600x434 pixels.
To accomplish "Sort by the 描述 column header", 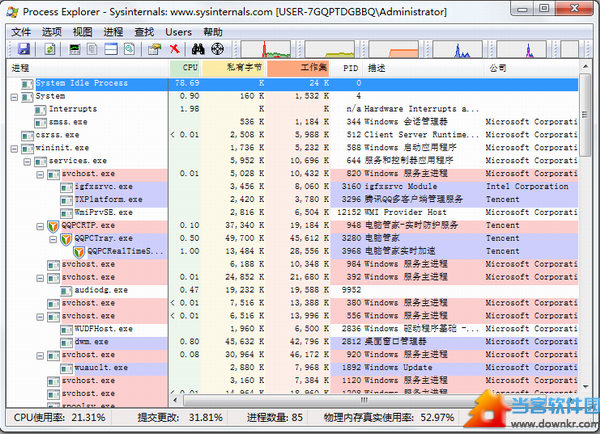I will tap(423, 68).
